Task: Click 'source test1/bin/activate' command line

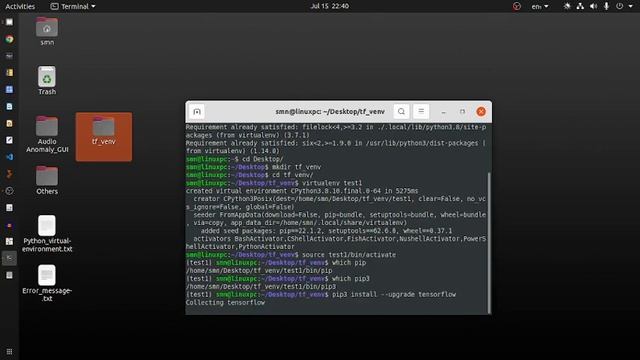Action: coord(349,255)
